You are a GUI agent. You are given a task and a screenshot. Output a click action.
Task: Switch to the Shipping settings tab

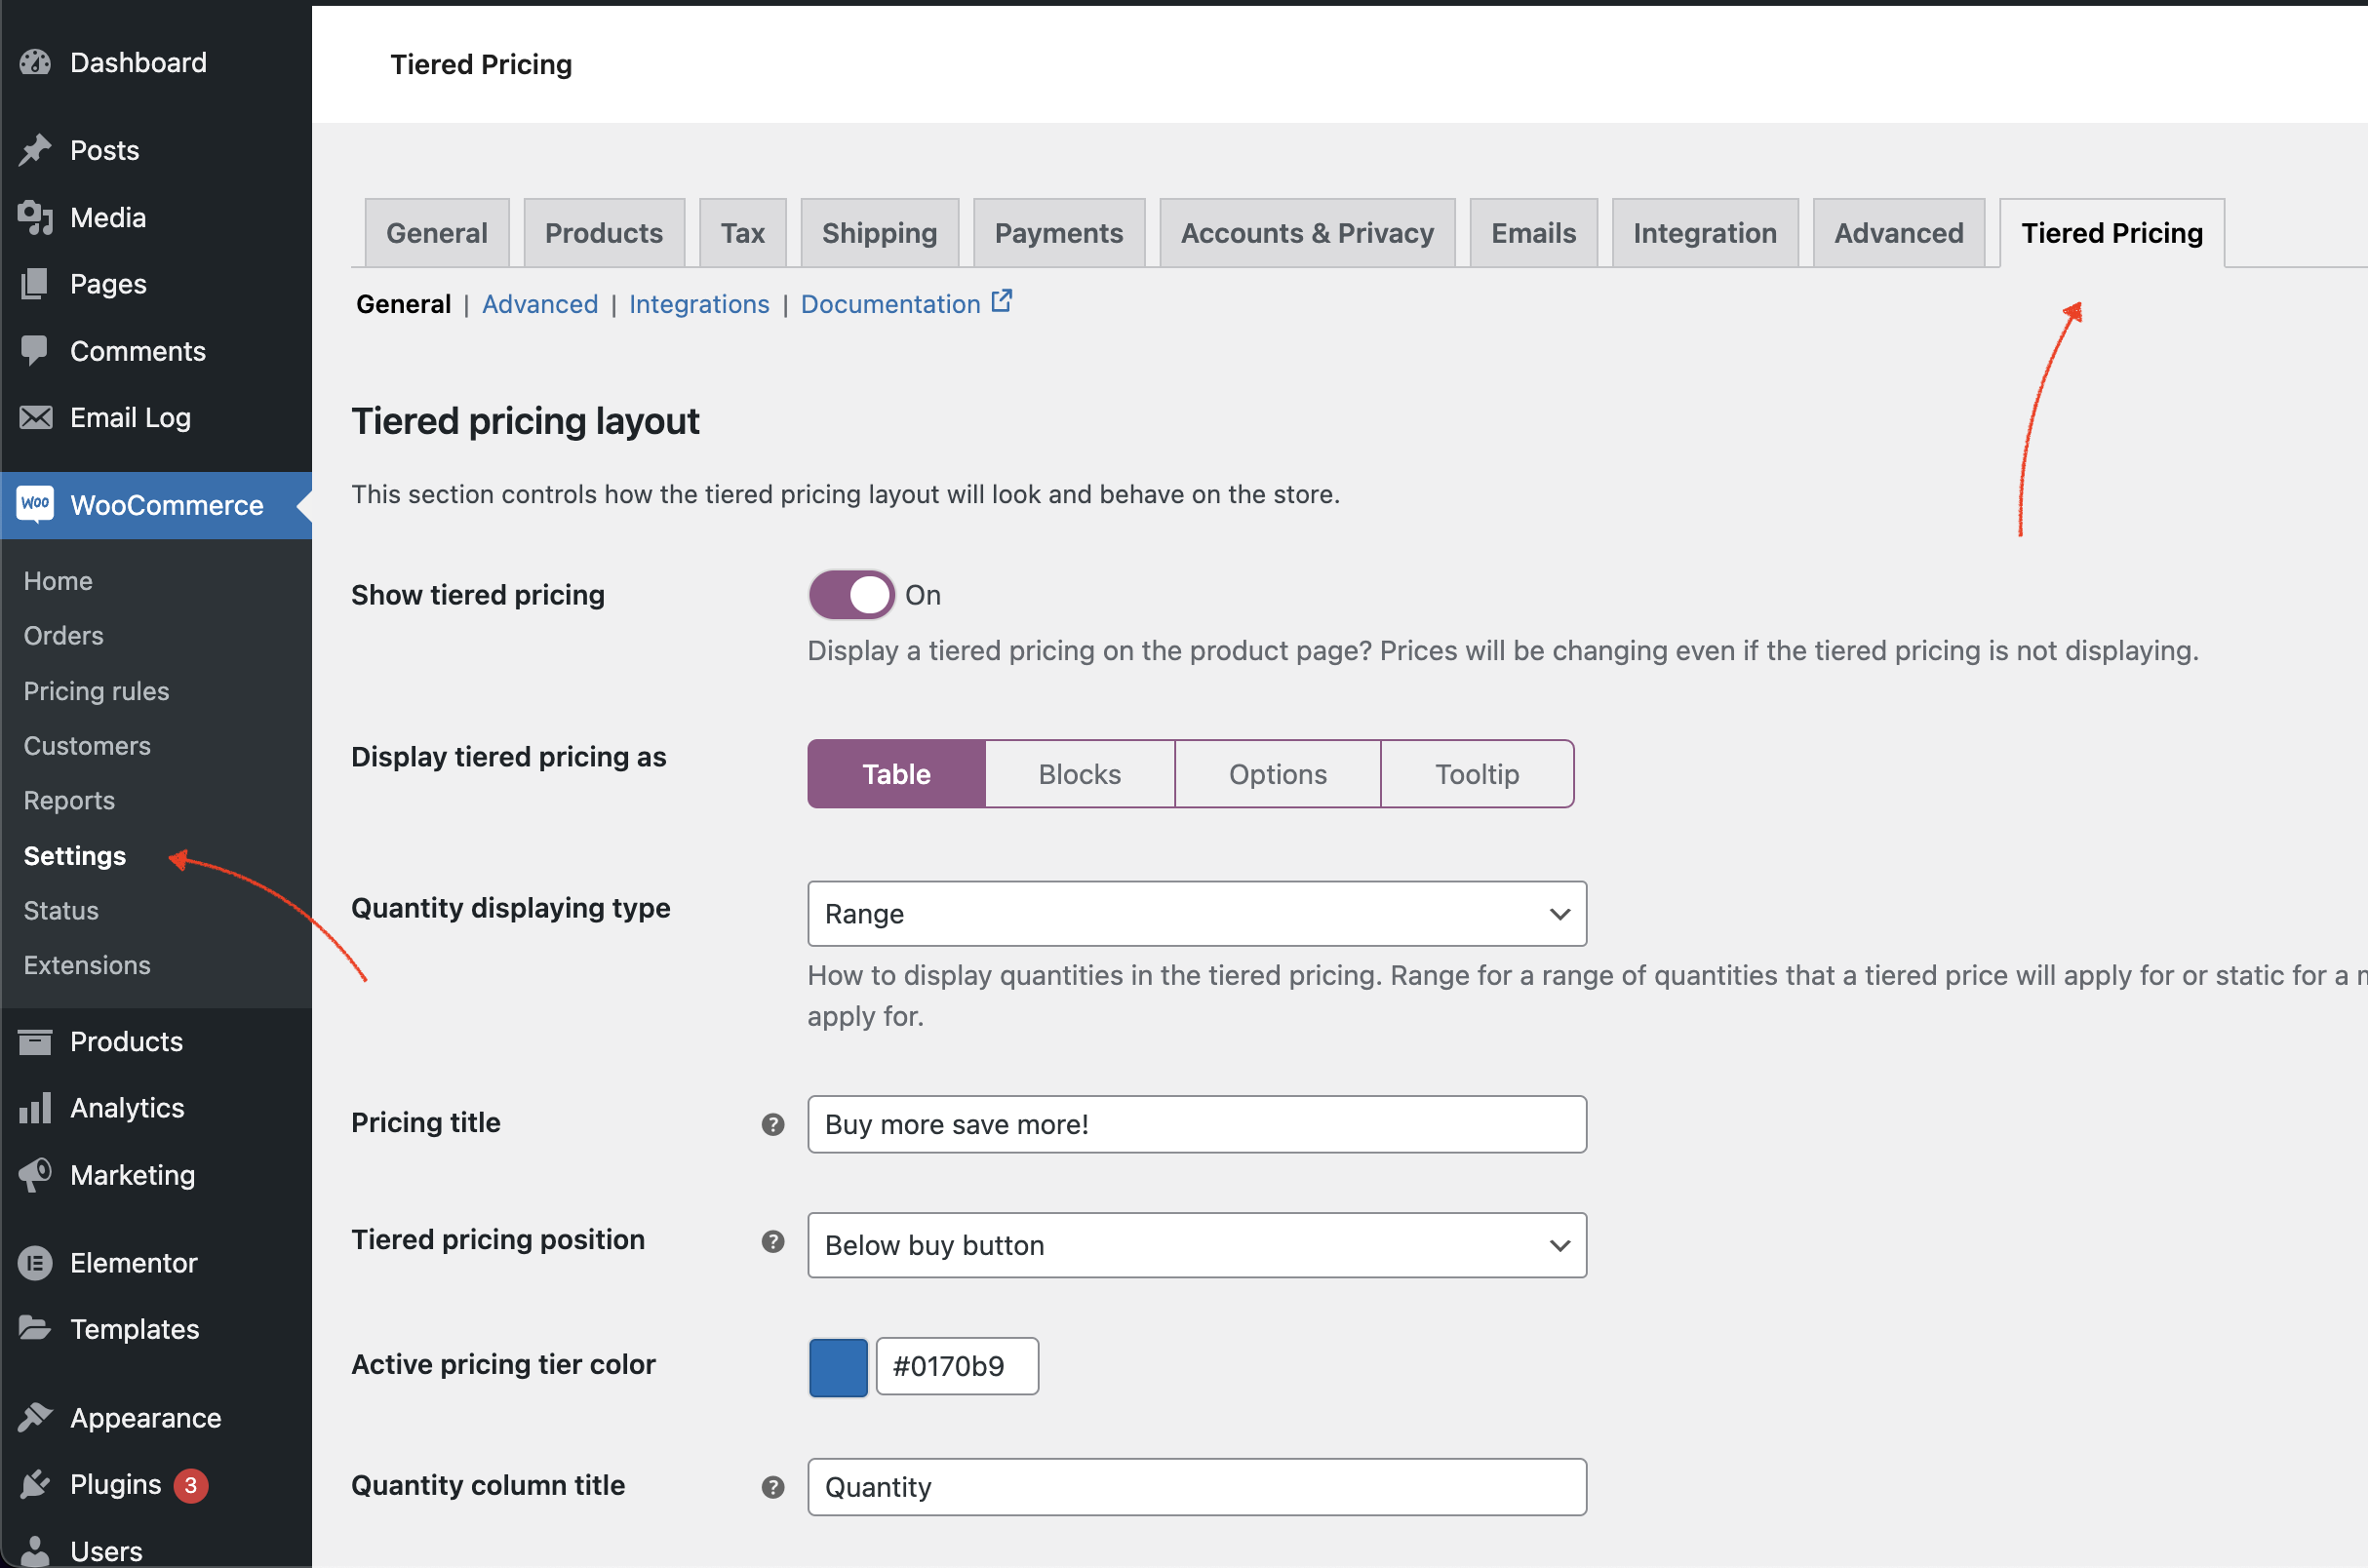coord(879,232)
